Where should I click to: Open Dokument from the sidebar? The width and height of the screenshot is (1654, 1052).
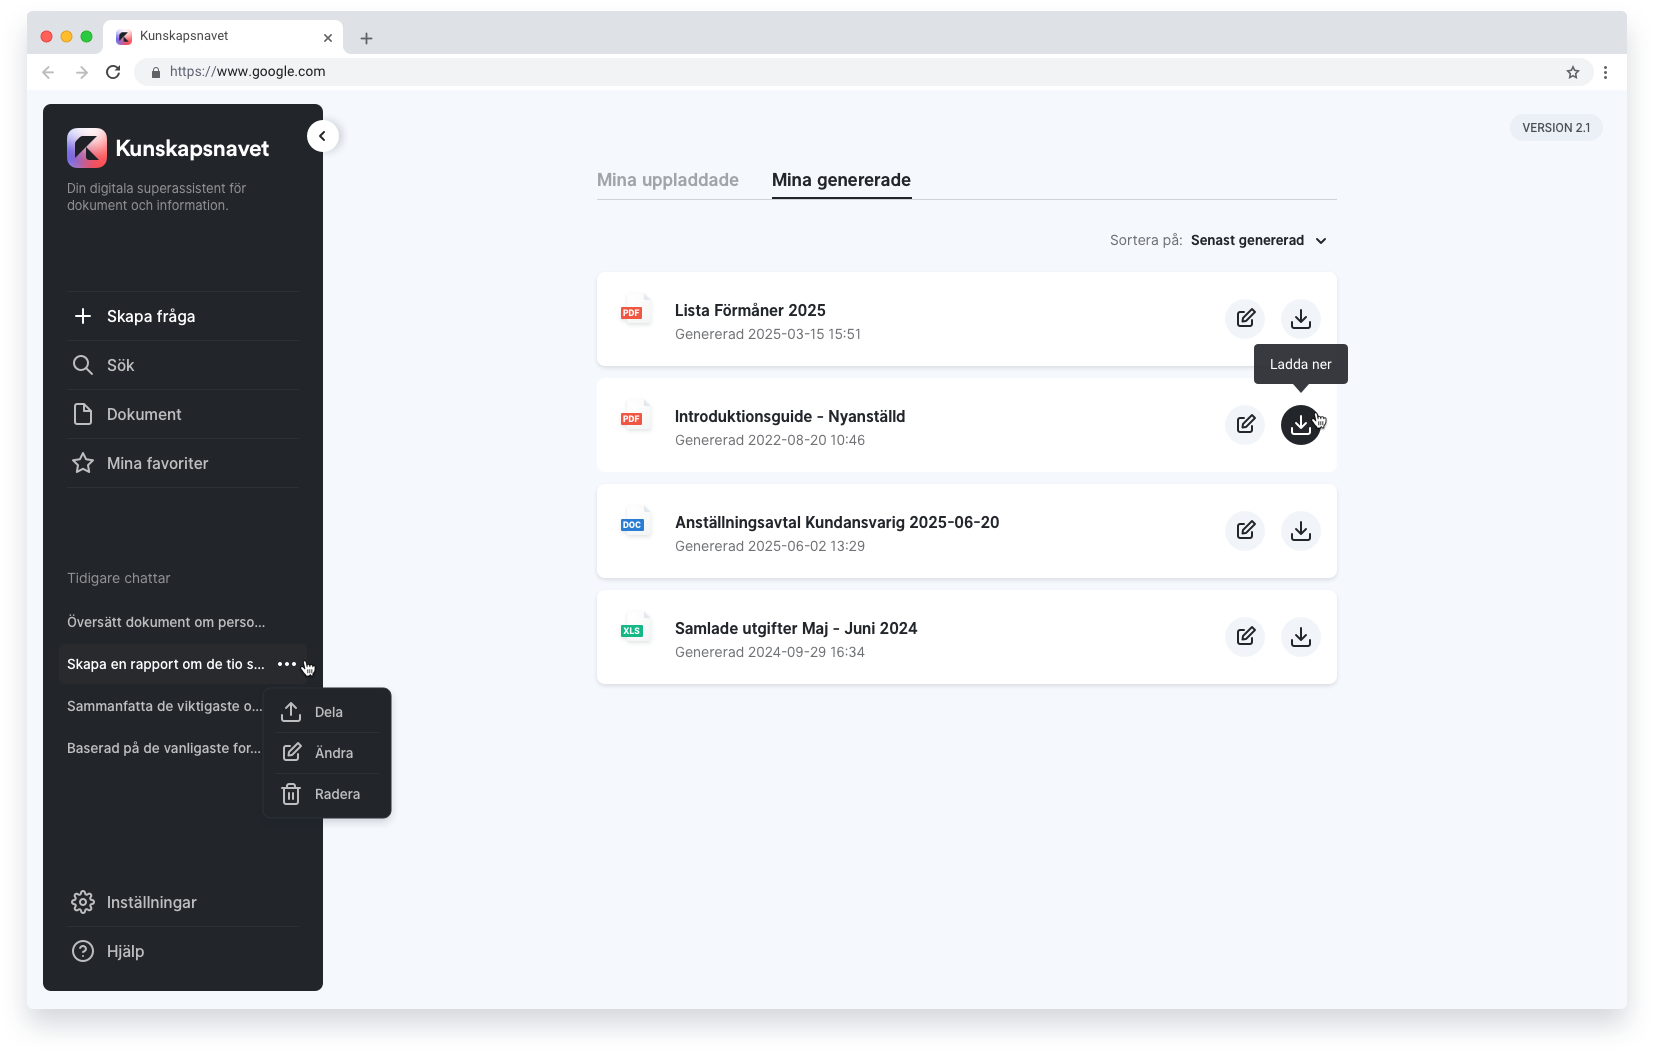point(84,414)
